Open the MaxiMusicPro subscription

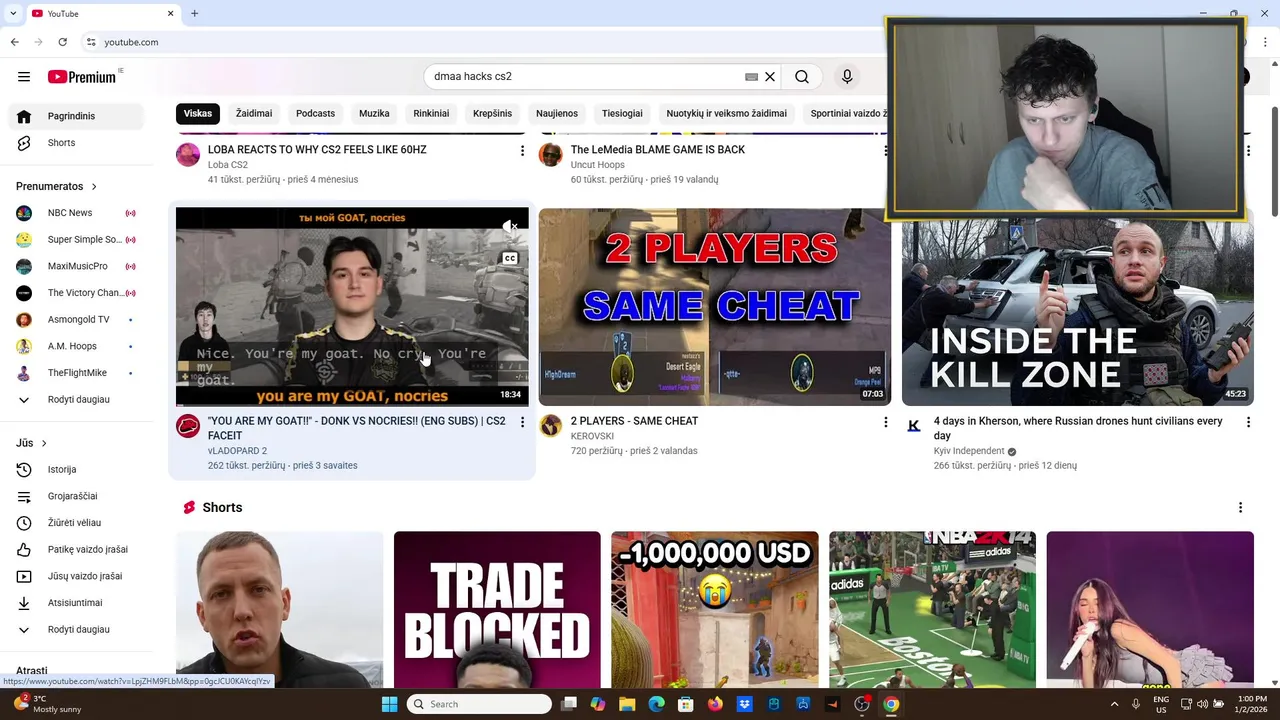point(76,267)
